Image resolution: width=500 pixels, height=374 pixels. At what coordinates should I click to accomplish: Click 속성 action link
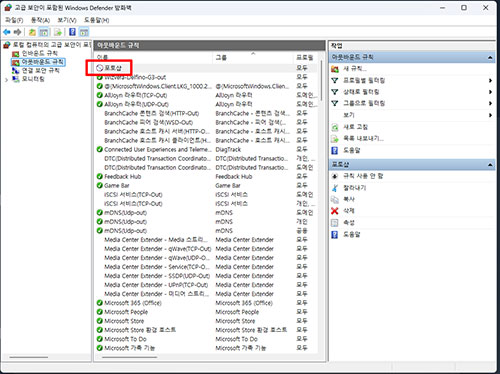349,223
